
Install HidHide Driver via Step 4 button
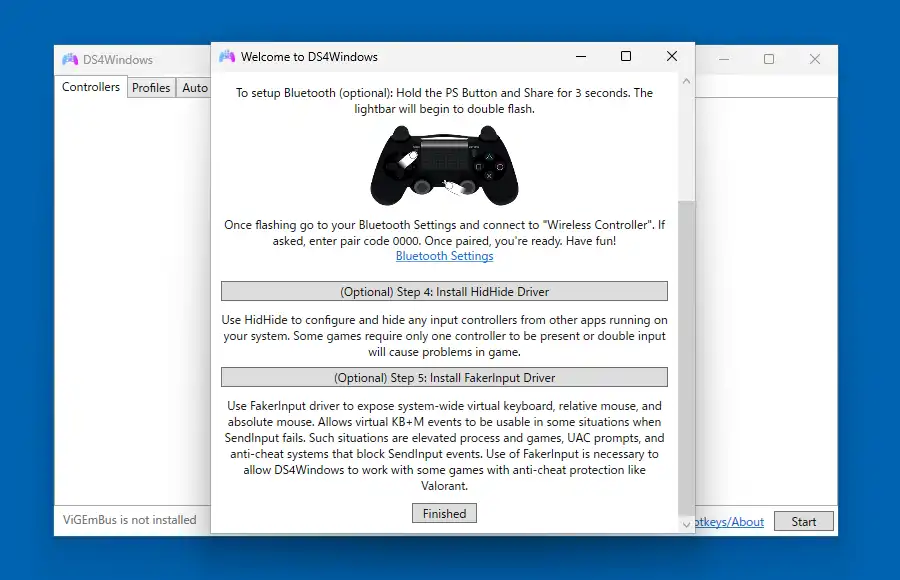(444, 291)
